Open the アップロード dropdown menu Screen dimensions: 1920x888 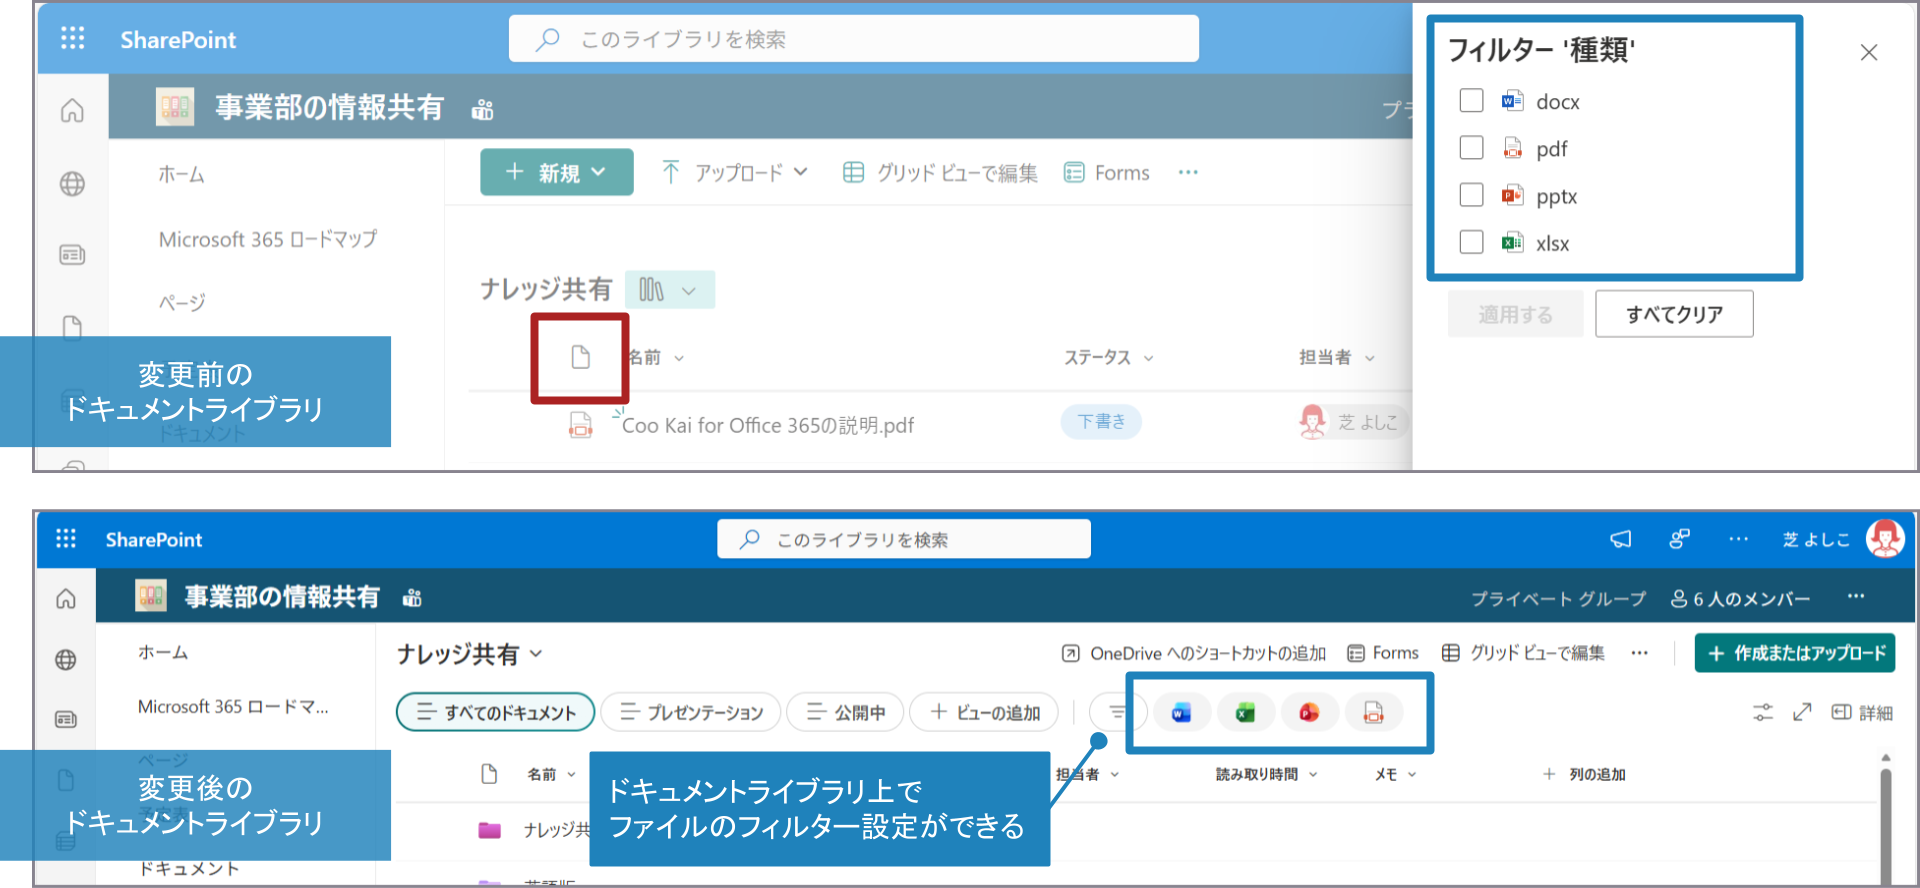tap(735, 172)
